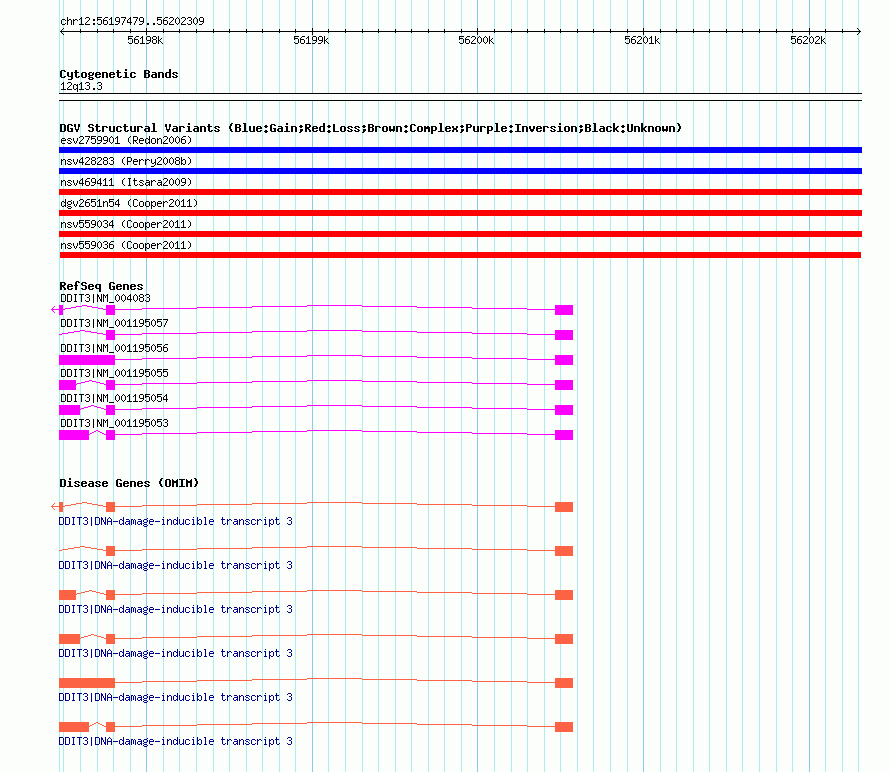Viewport: 890px width, 772px height.
Task: Click the left arrow of first OMIM transcript
Action: 54,506
